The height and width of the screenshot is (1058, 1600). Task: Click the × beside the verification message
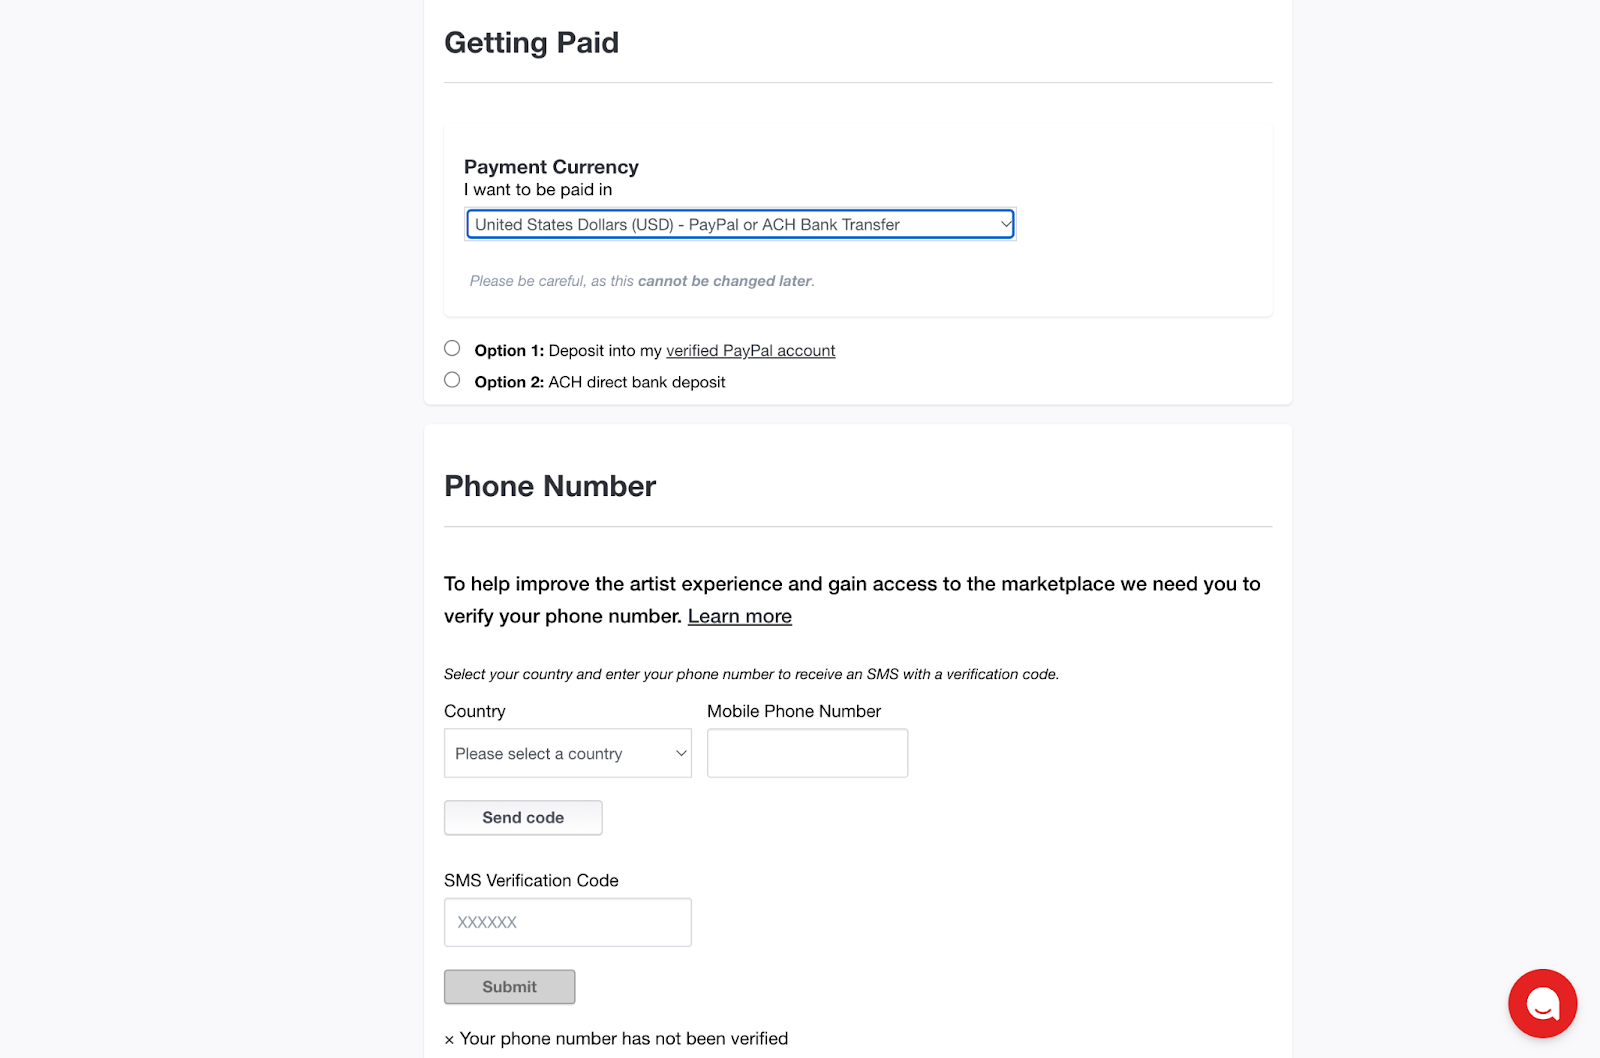(x=449, y=1039)
